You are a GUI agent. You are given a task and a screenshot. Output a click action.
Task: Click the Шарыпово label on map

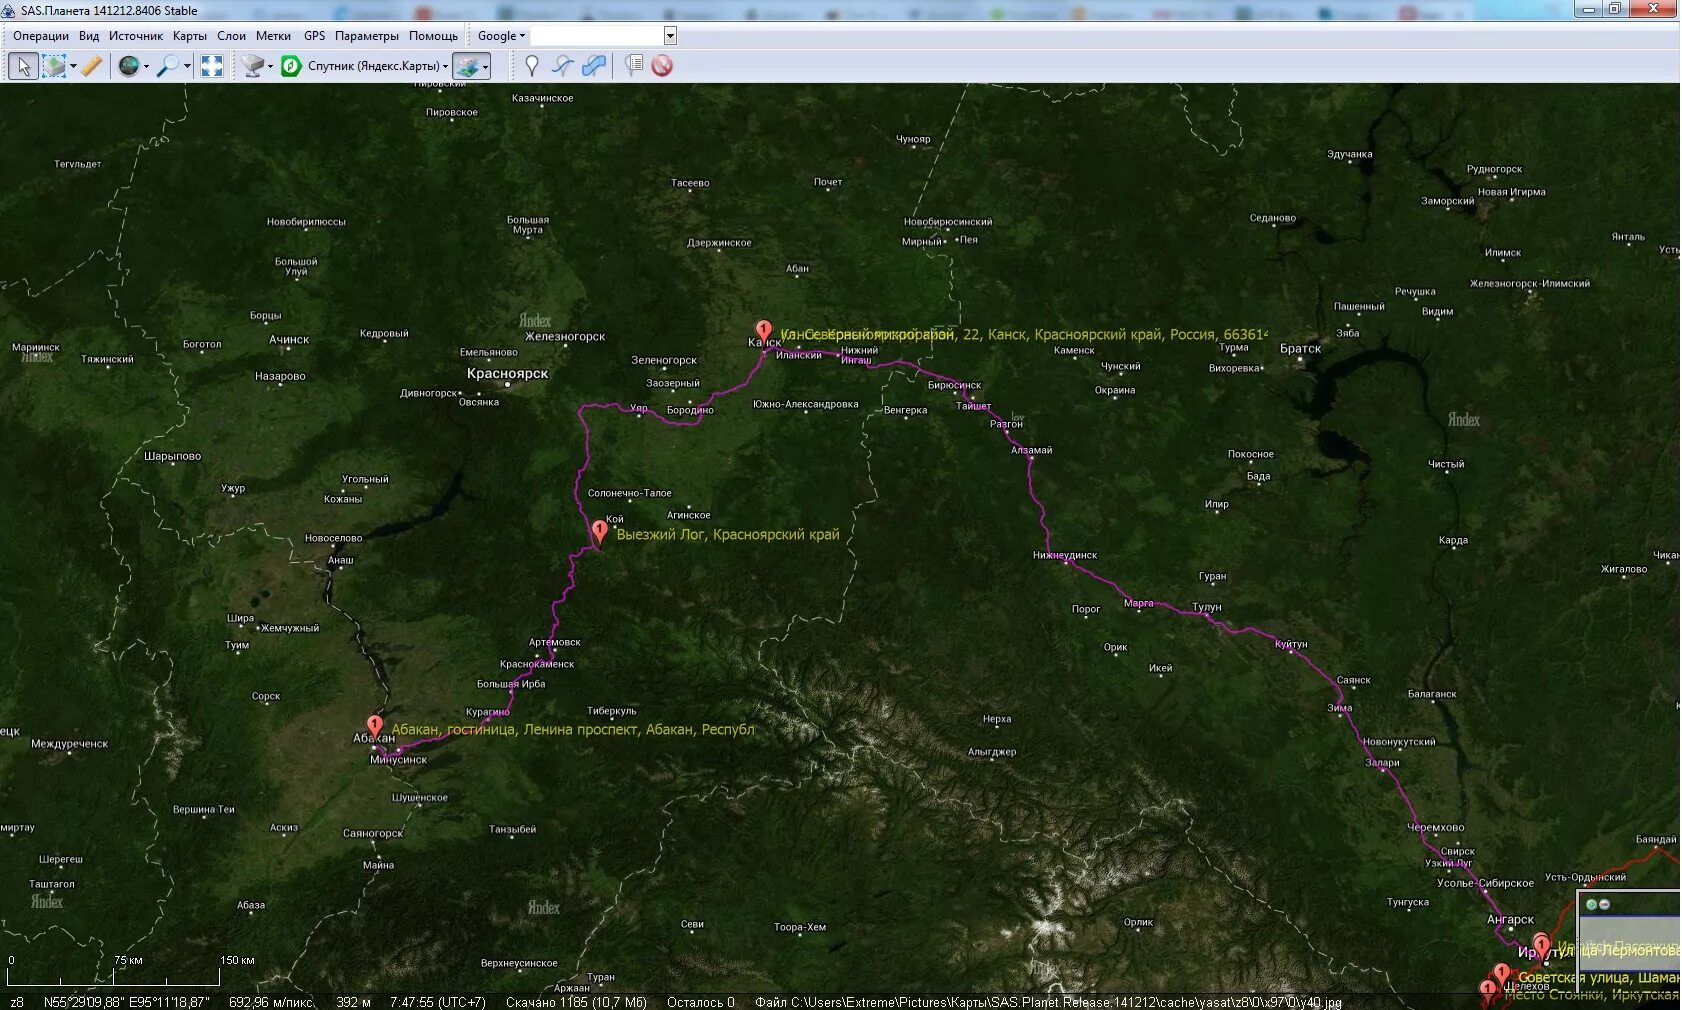click(173, 457)
